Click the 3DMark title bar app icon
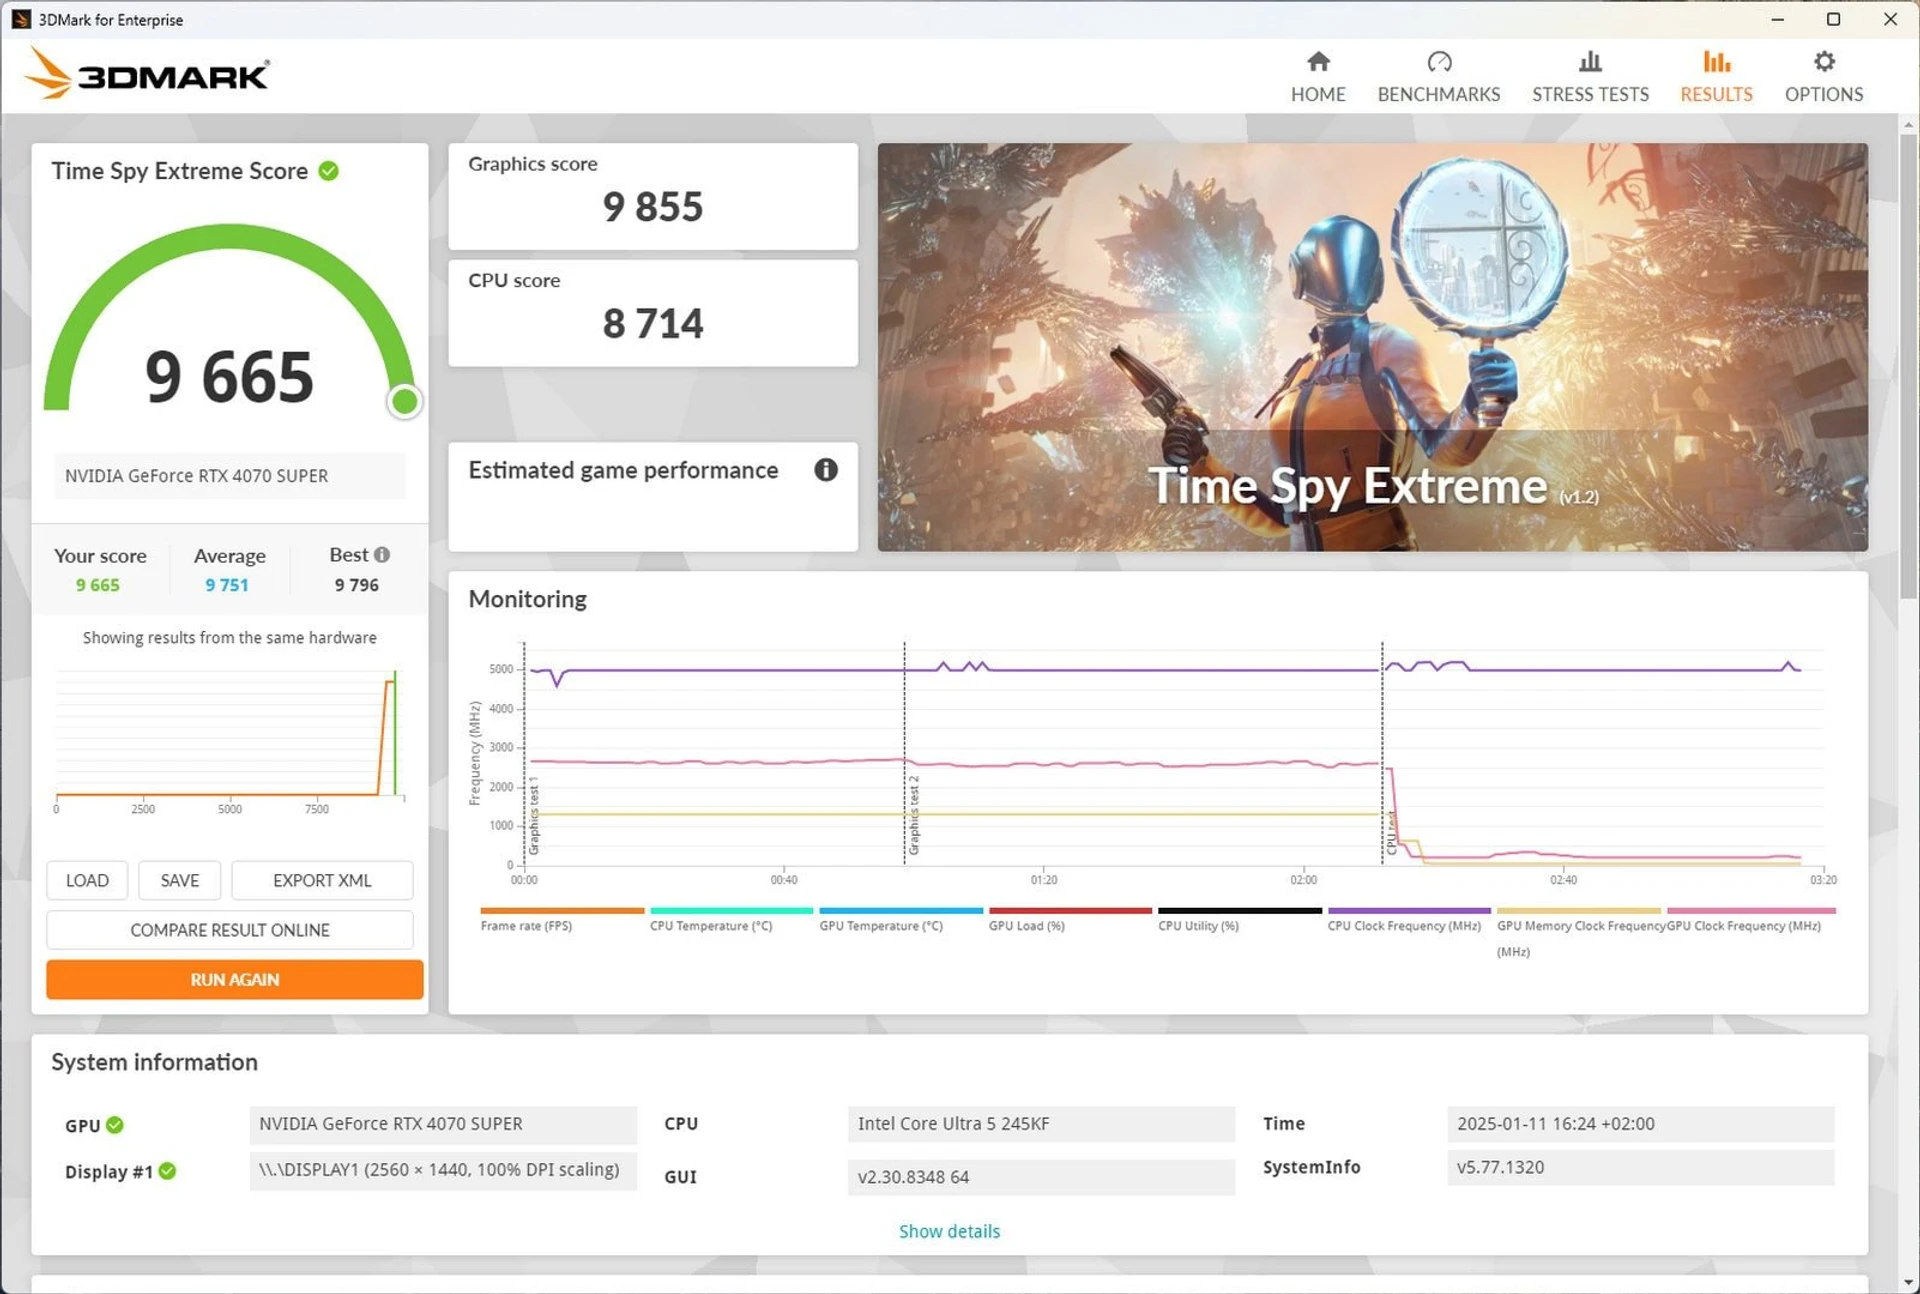The width and height of the screenshot is (1920, 1294). click(21, 19)
